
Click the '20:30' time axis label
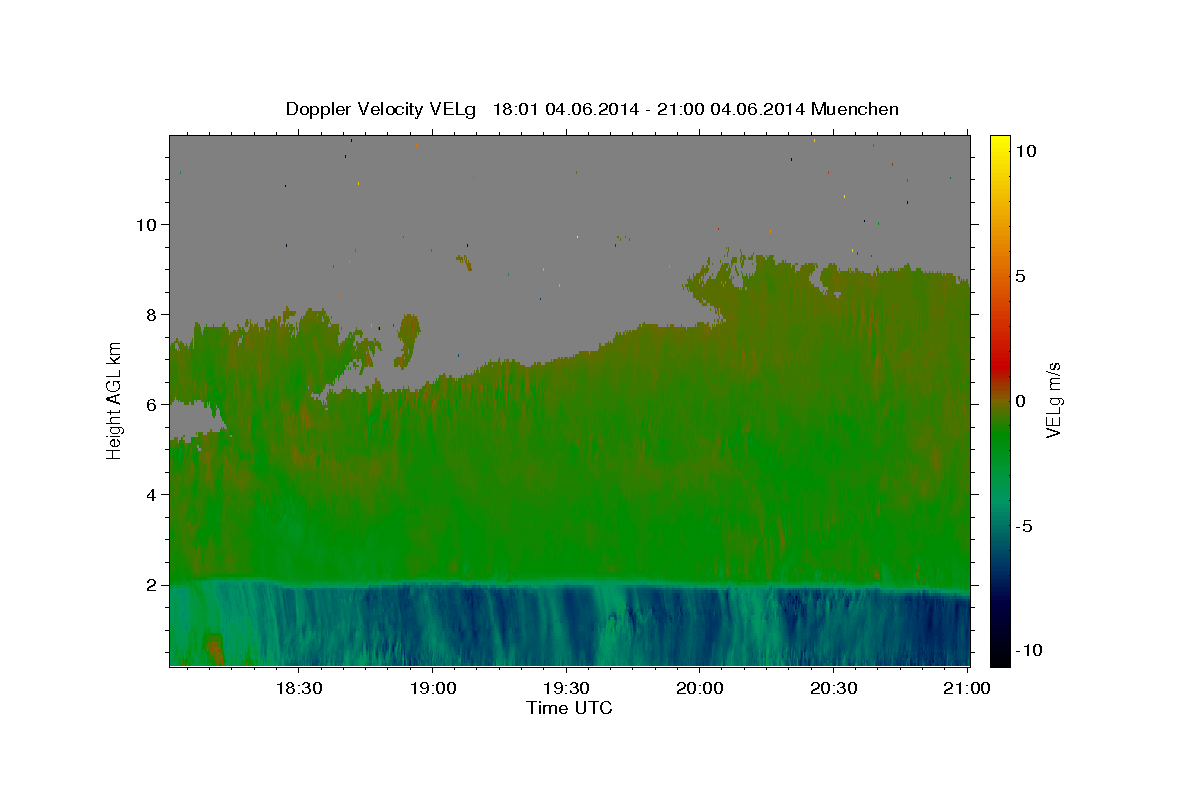[833, 688]
